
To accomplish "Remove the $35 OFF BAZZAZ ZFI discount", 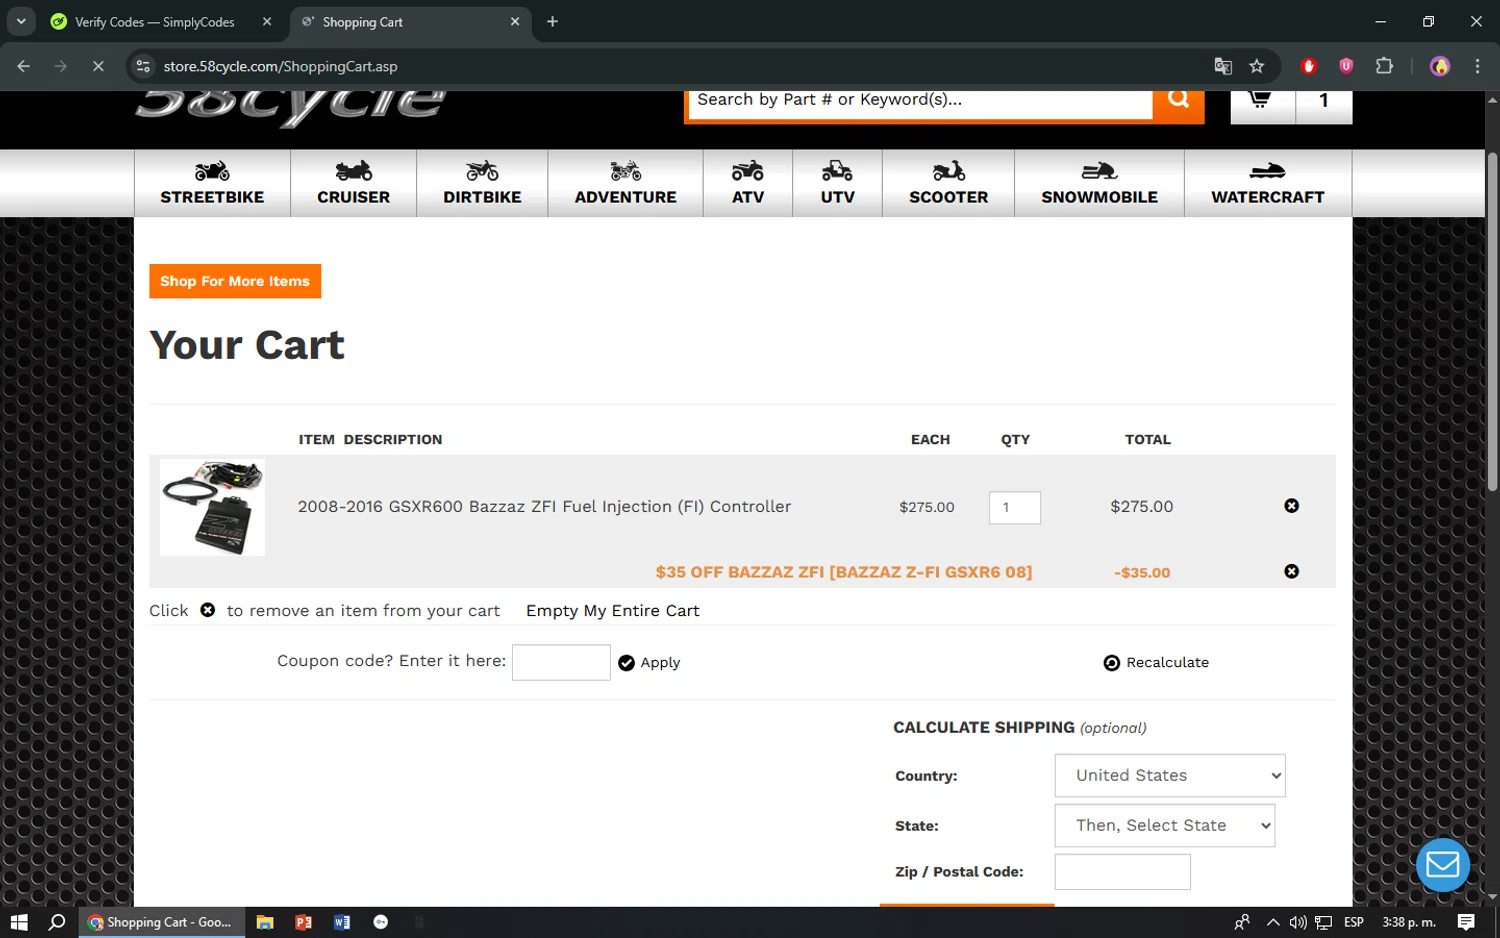I will (x=1292, y=571).
